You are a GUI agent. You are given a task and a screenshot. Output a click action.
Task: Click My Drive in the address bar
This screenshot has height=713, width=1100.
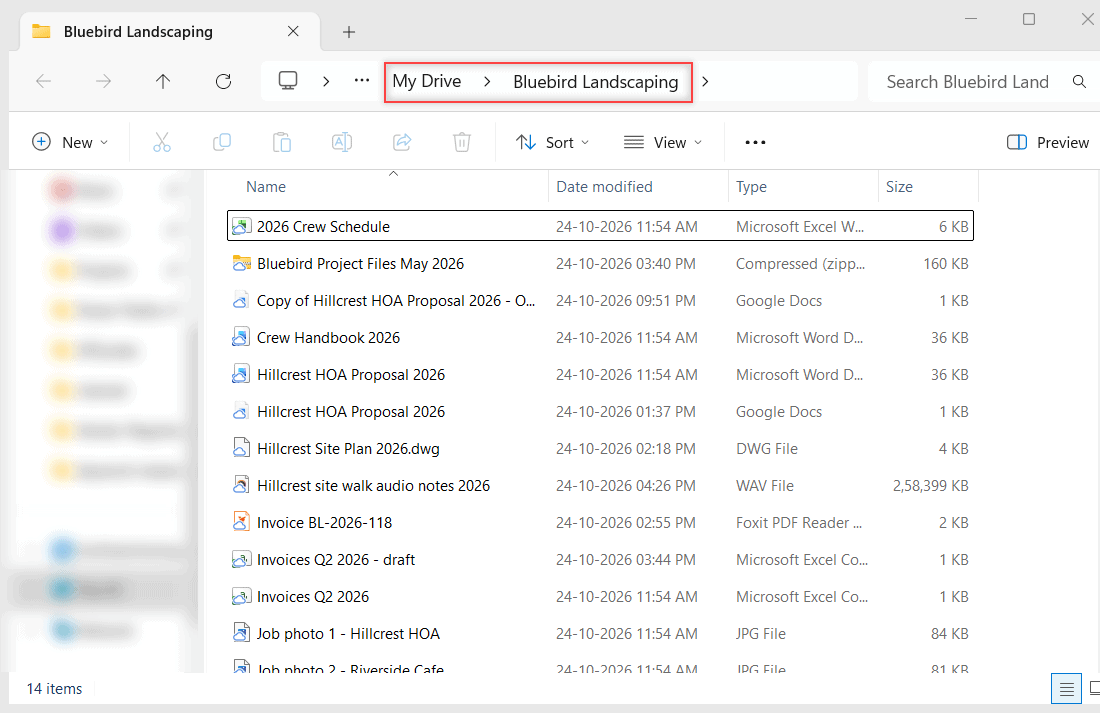click(427, 81)
